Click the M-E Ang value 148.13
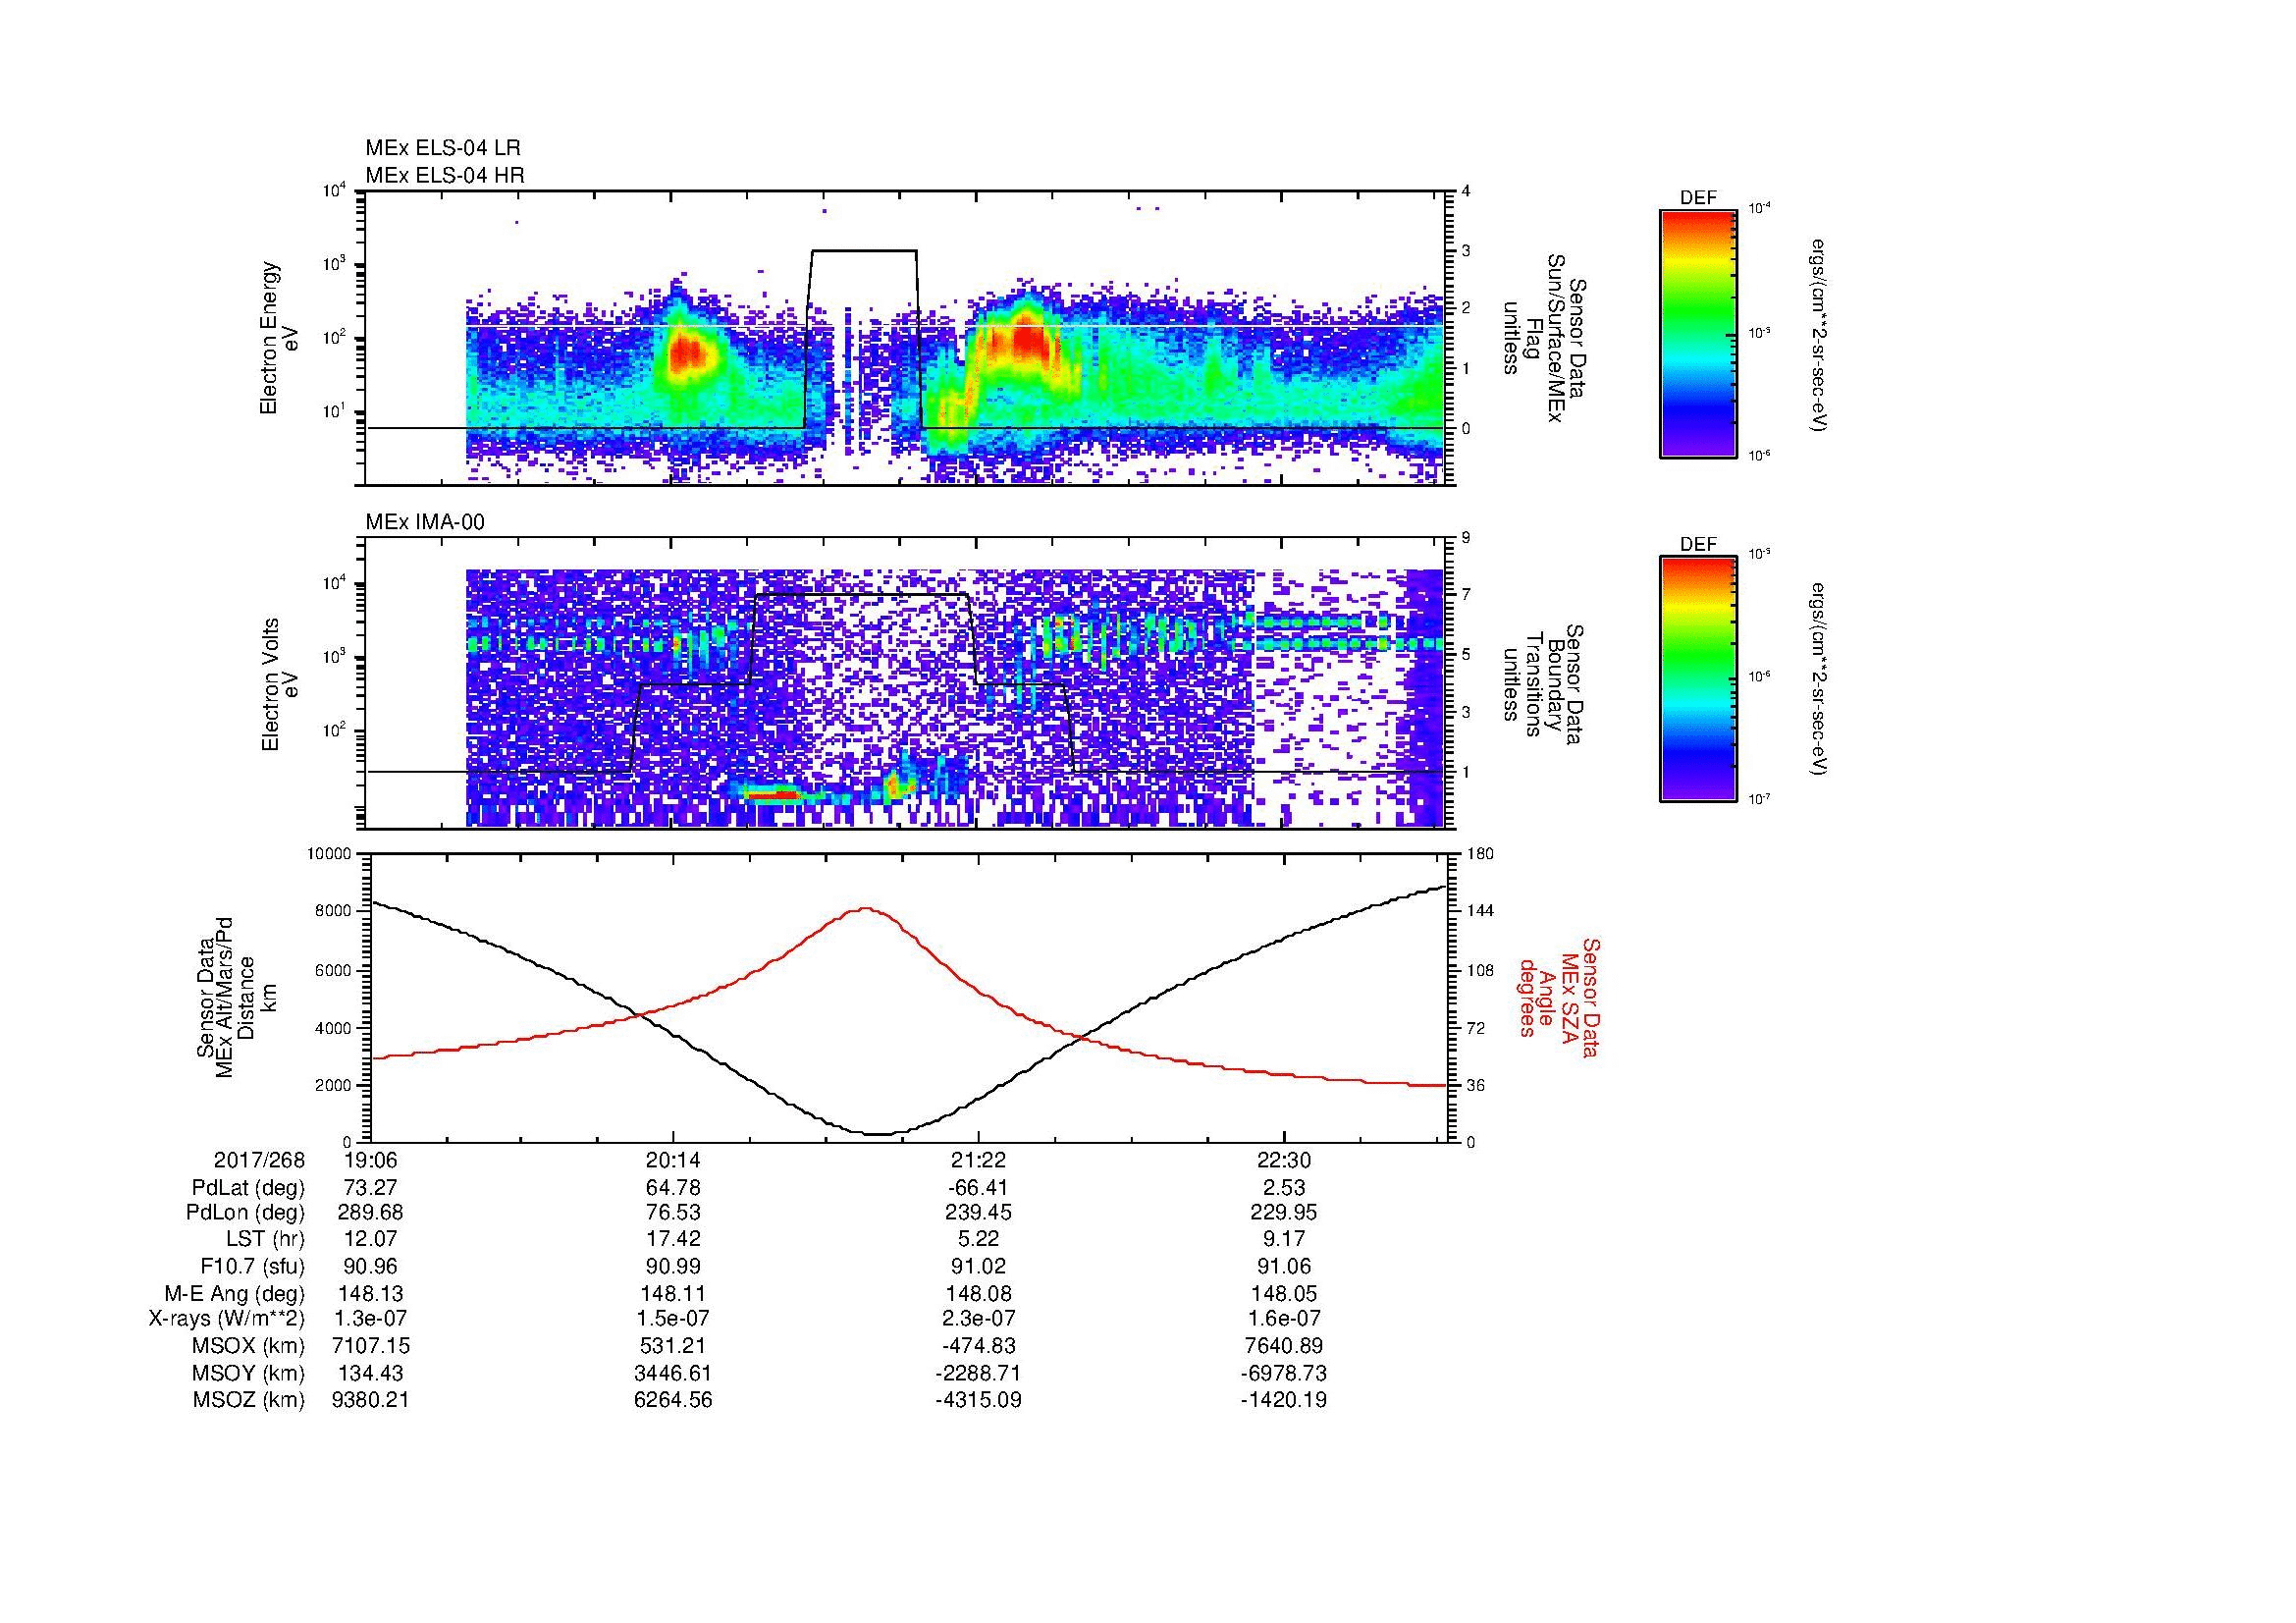 [370, 1293]
